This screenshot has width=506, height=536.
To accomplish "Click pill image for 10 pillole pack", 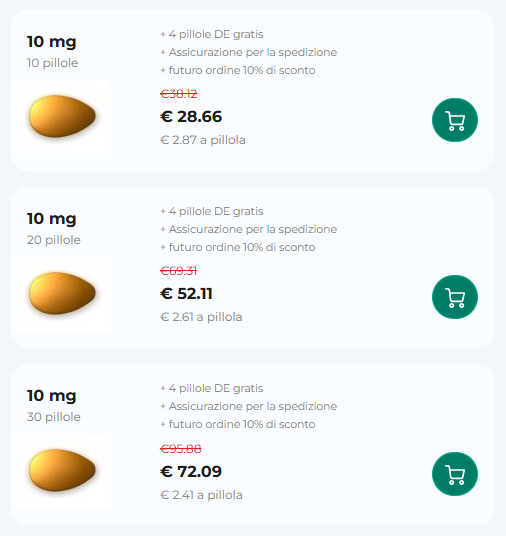I will click(x=62, y=117).
